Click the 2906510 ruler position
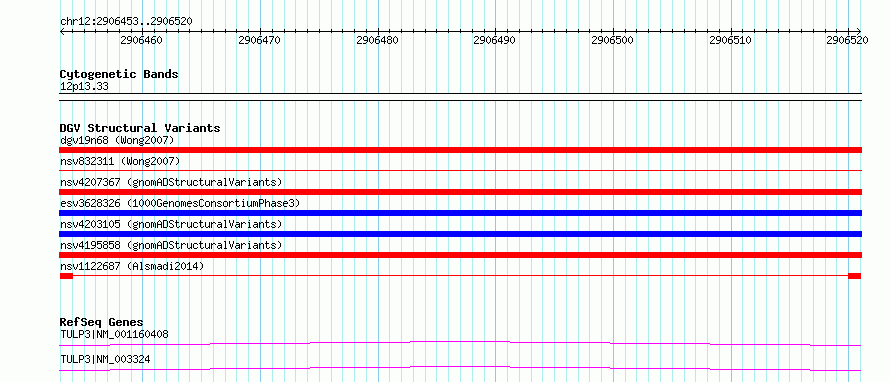Image resolution: width=890 pixels, height=382 pixels. [731, 41]
